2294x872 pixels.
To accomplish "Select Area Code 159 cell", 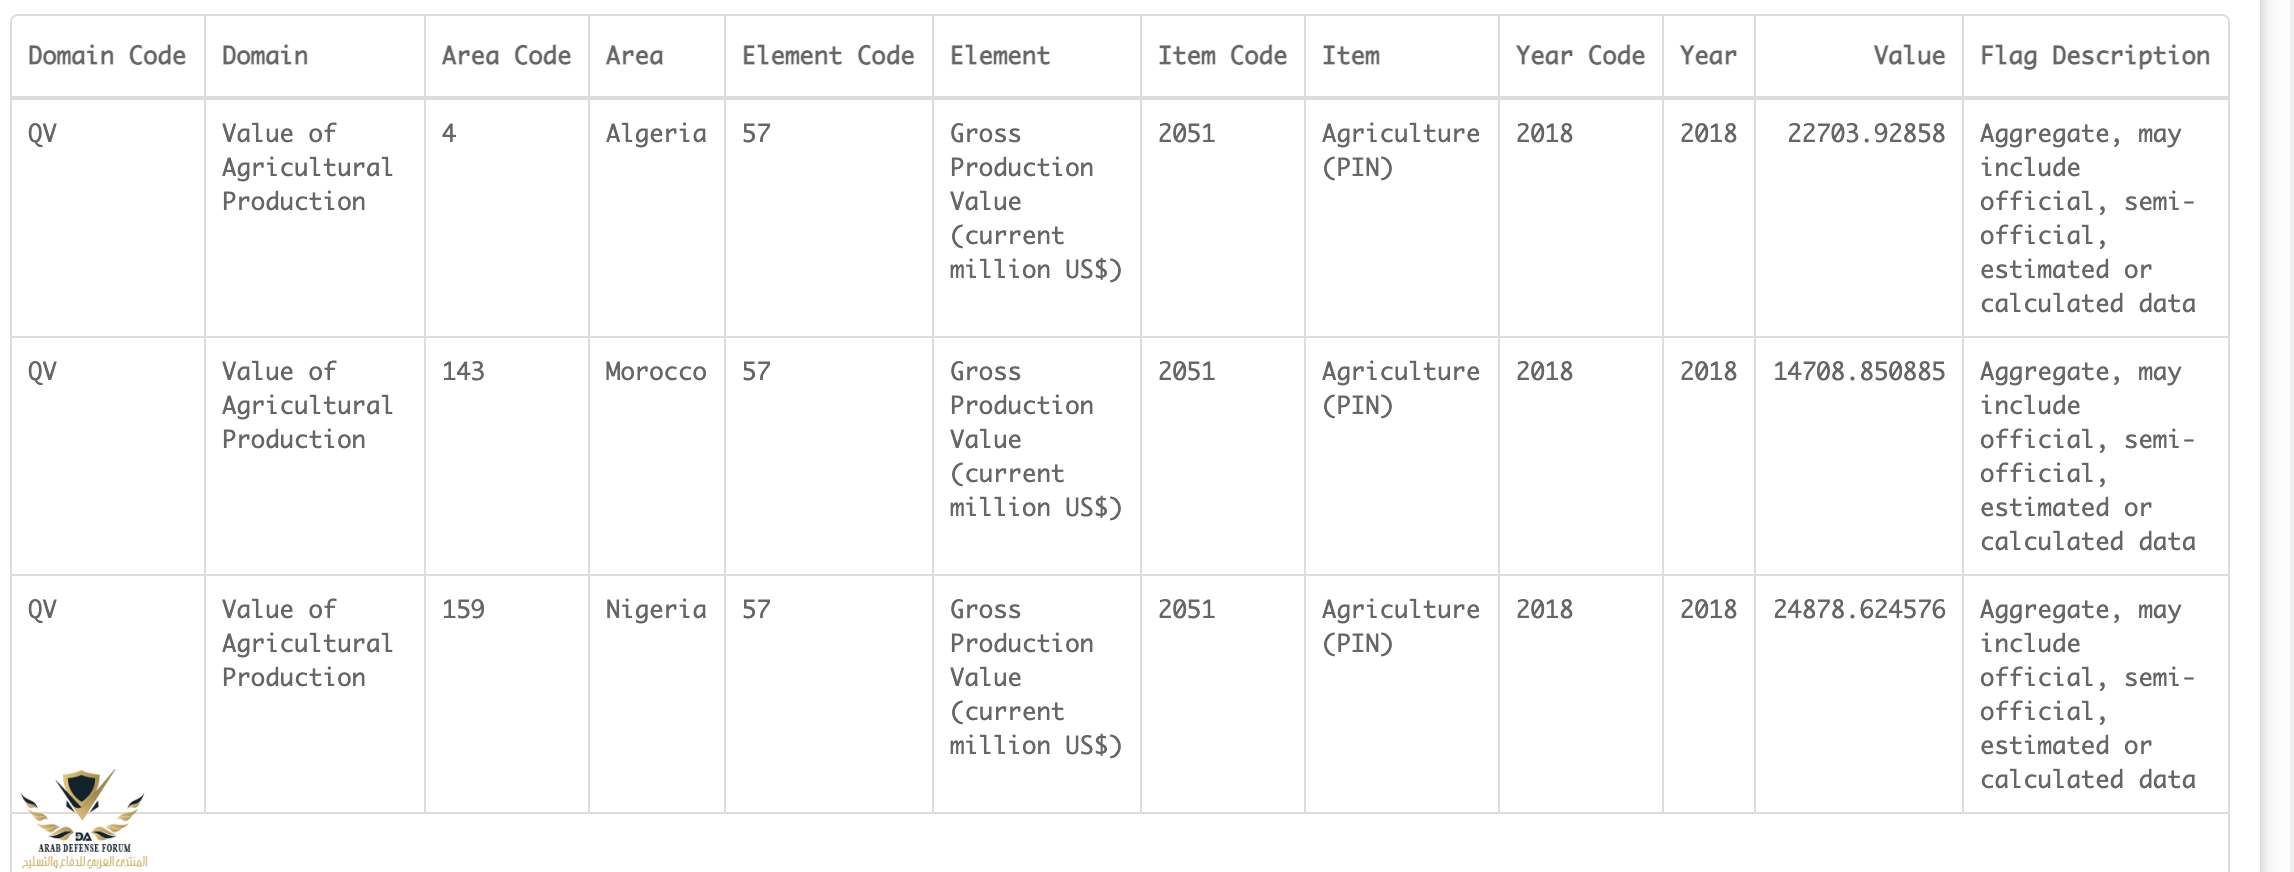I will click(463, 610).
